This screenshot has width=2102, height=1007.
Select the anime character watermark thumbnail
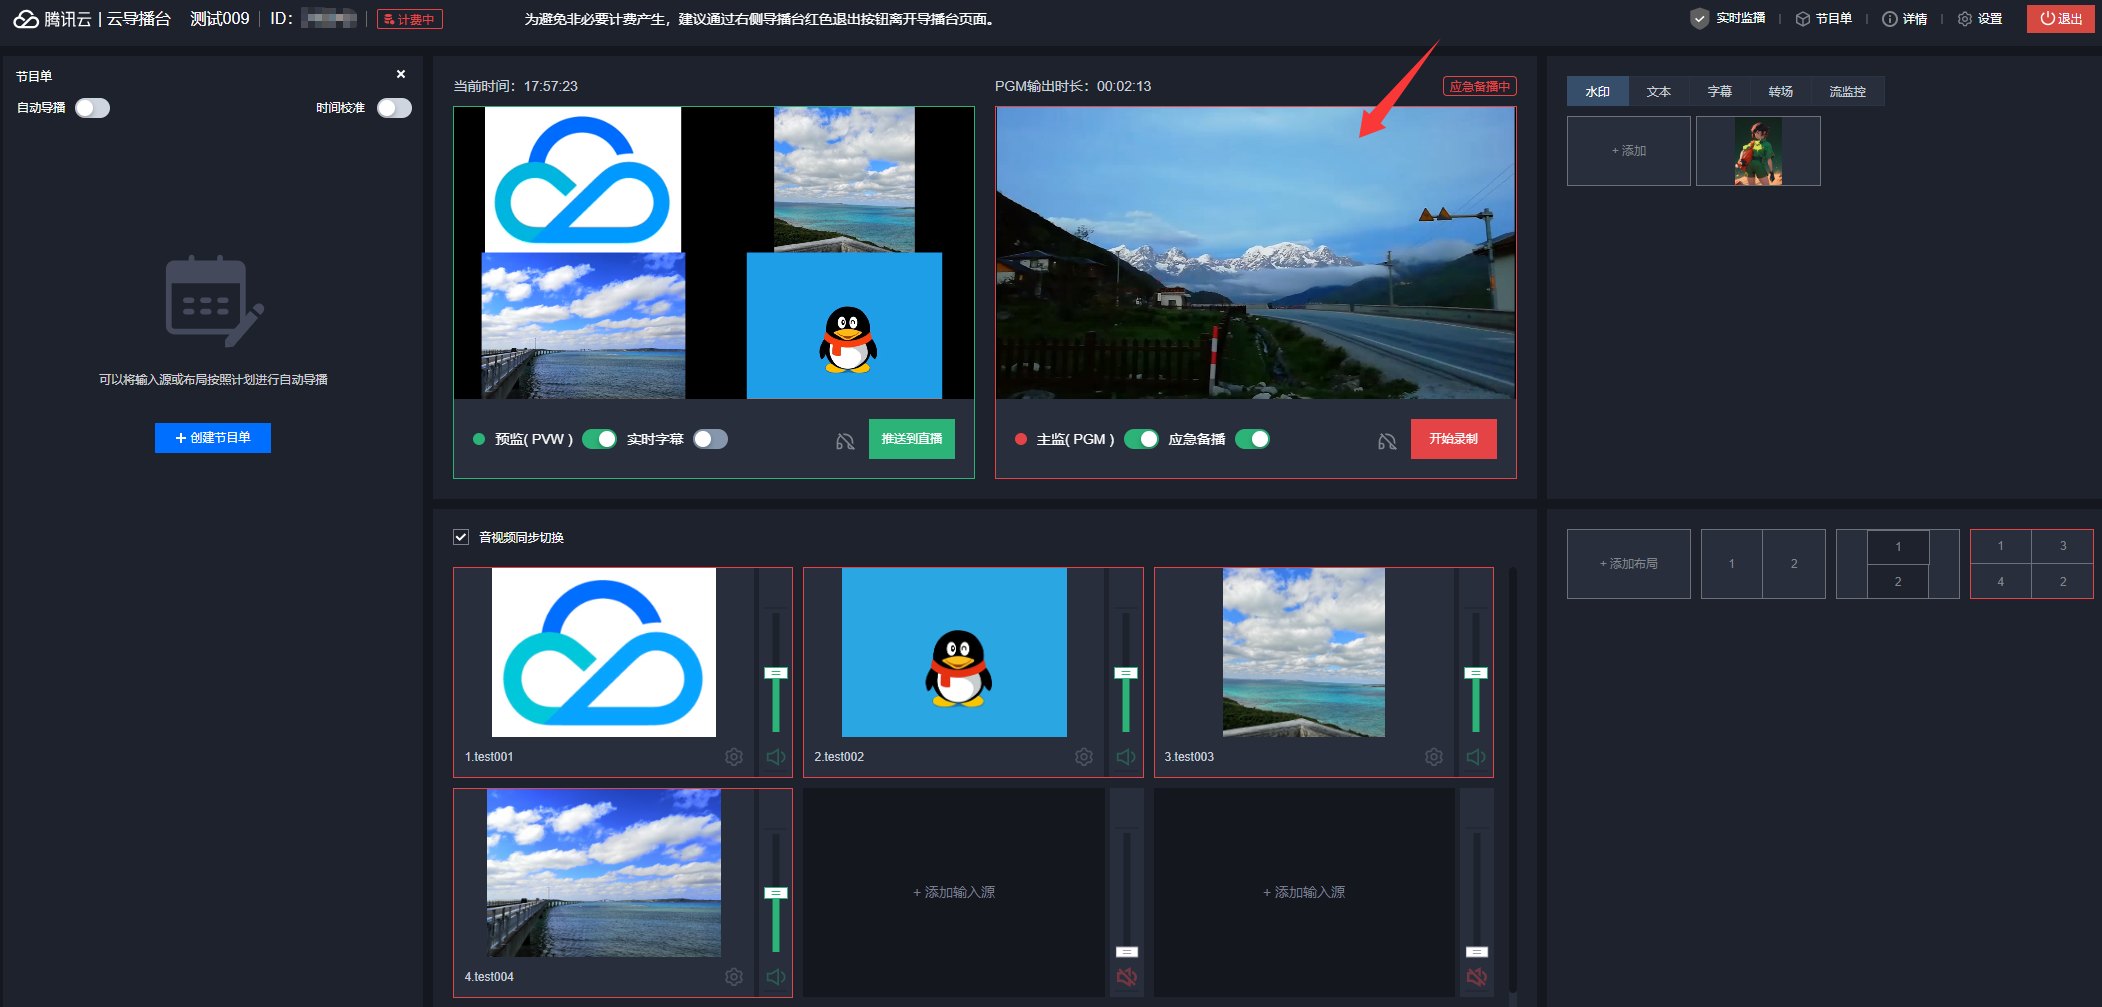[x=1758, y=151]
